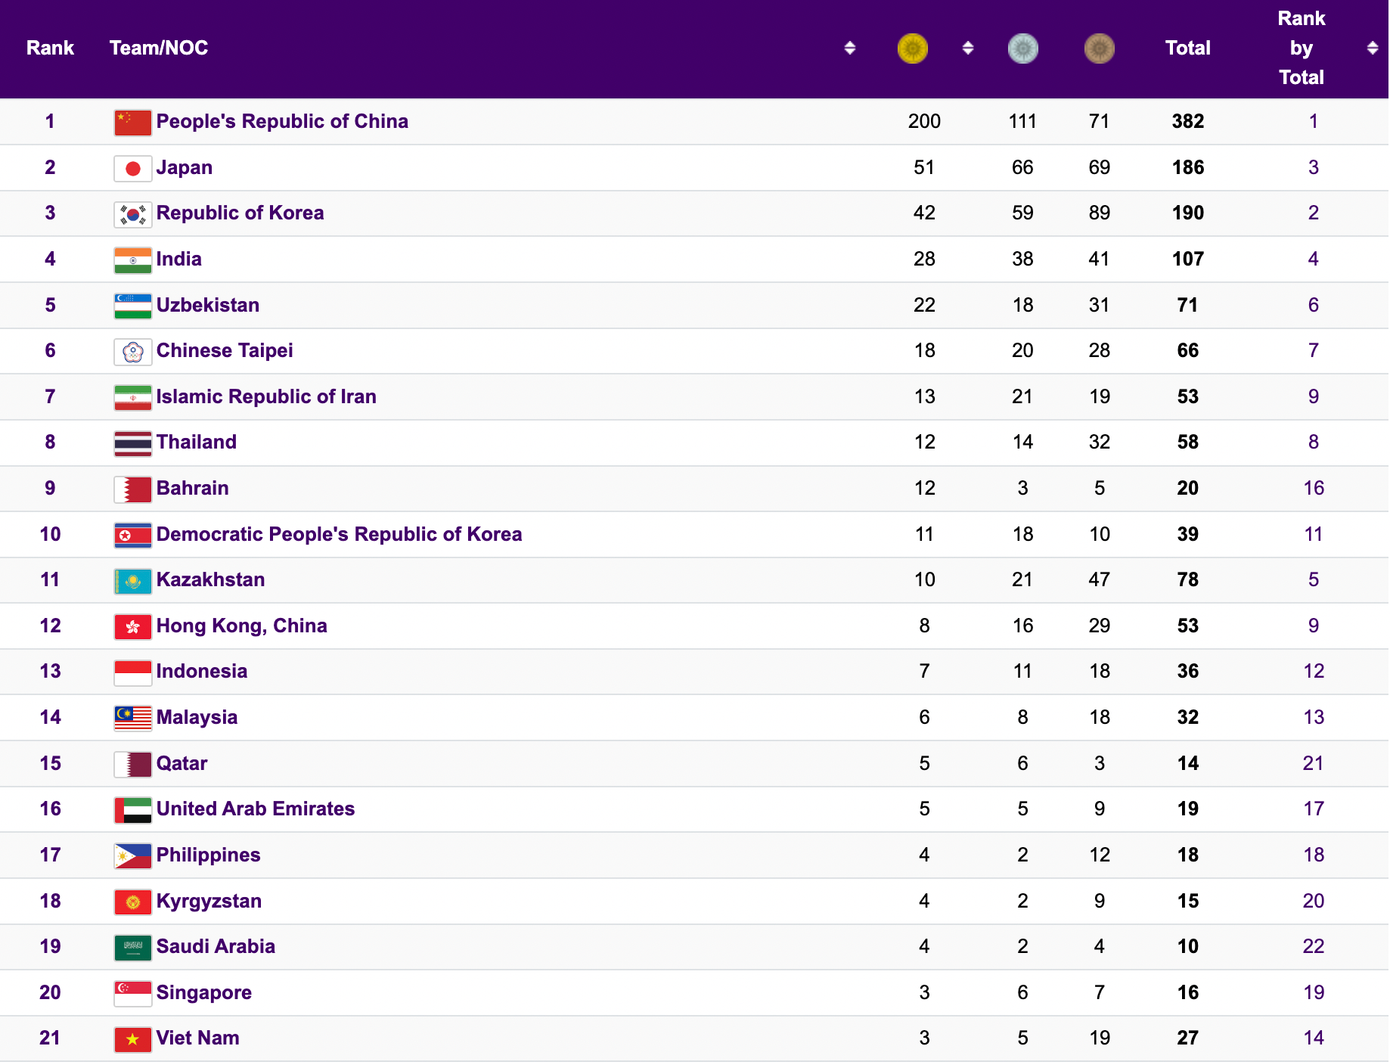Click the silver medal column icon
Image resolution: width=1390 pixels, height=1062 pixels.
click(x=1022, y=48)
